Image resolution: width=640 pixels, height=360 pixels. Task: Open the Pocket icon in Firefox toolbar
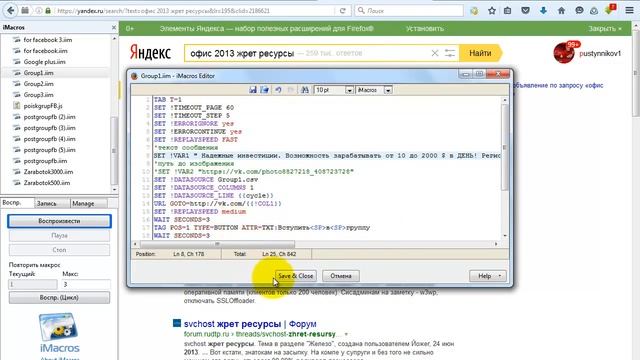click(525, 11)
